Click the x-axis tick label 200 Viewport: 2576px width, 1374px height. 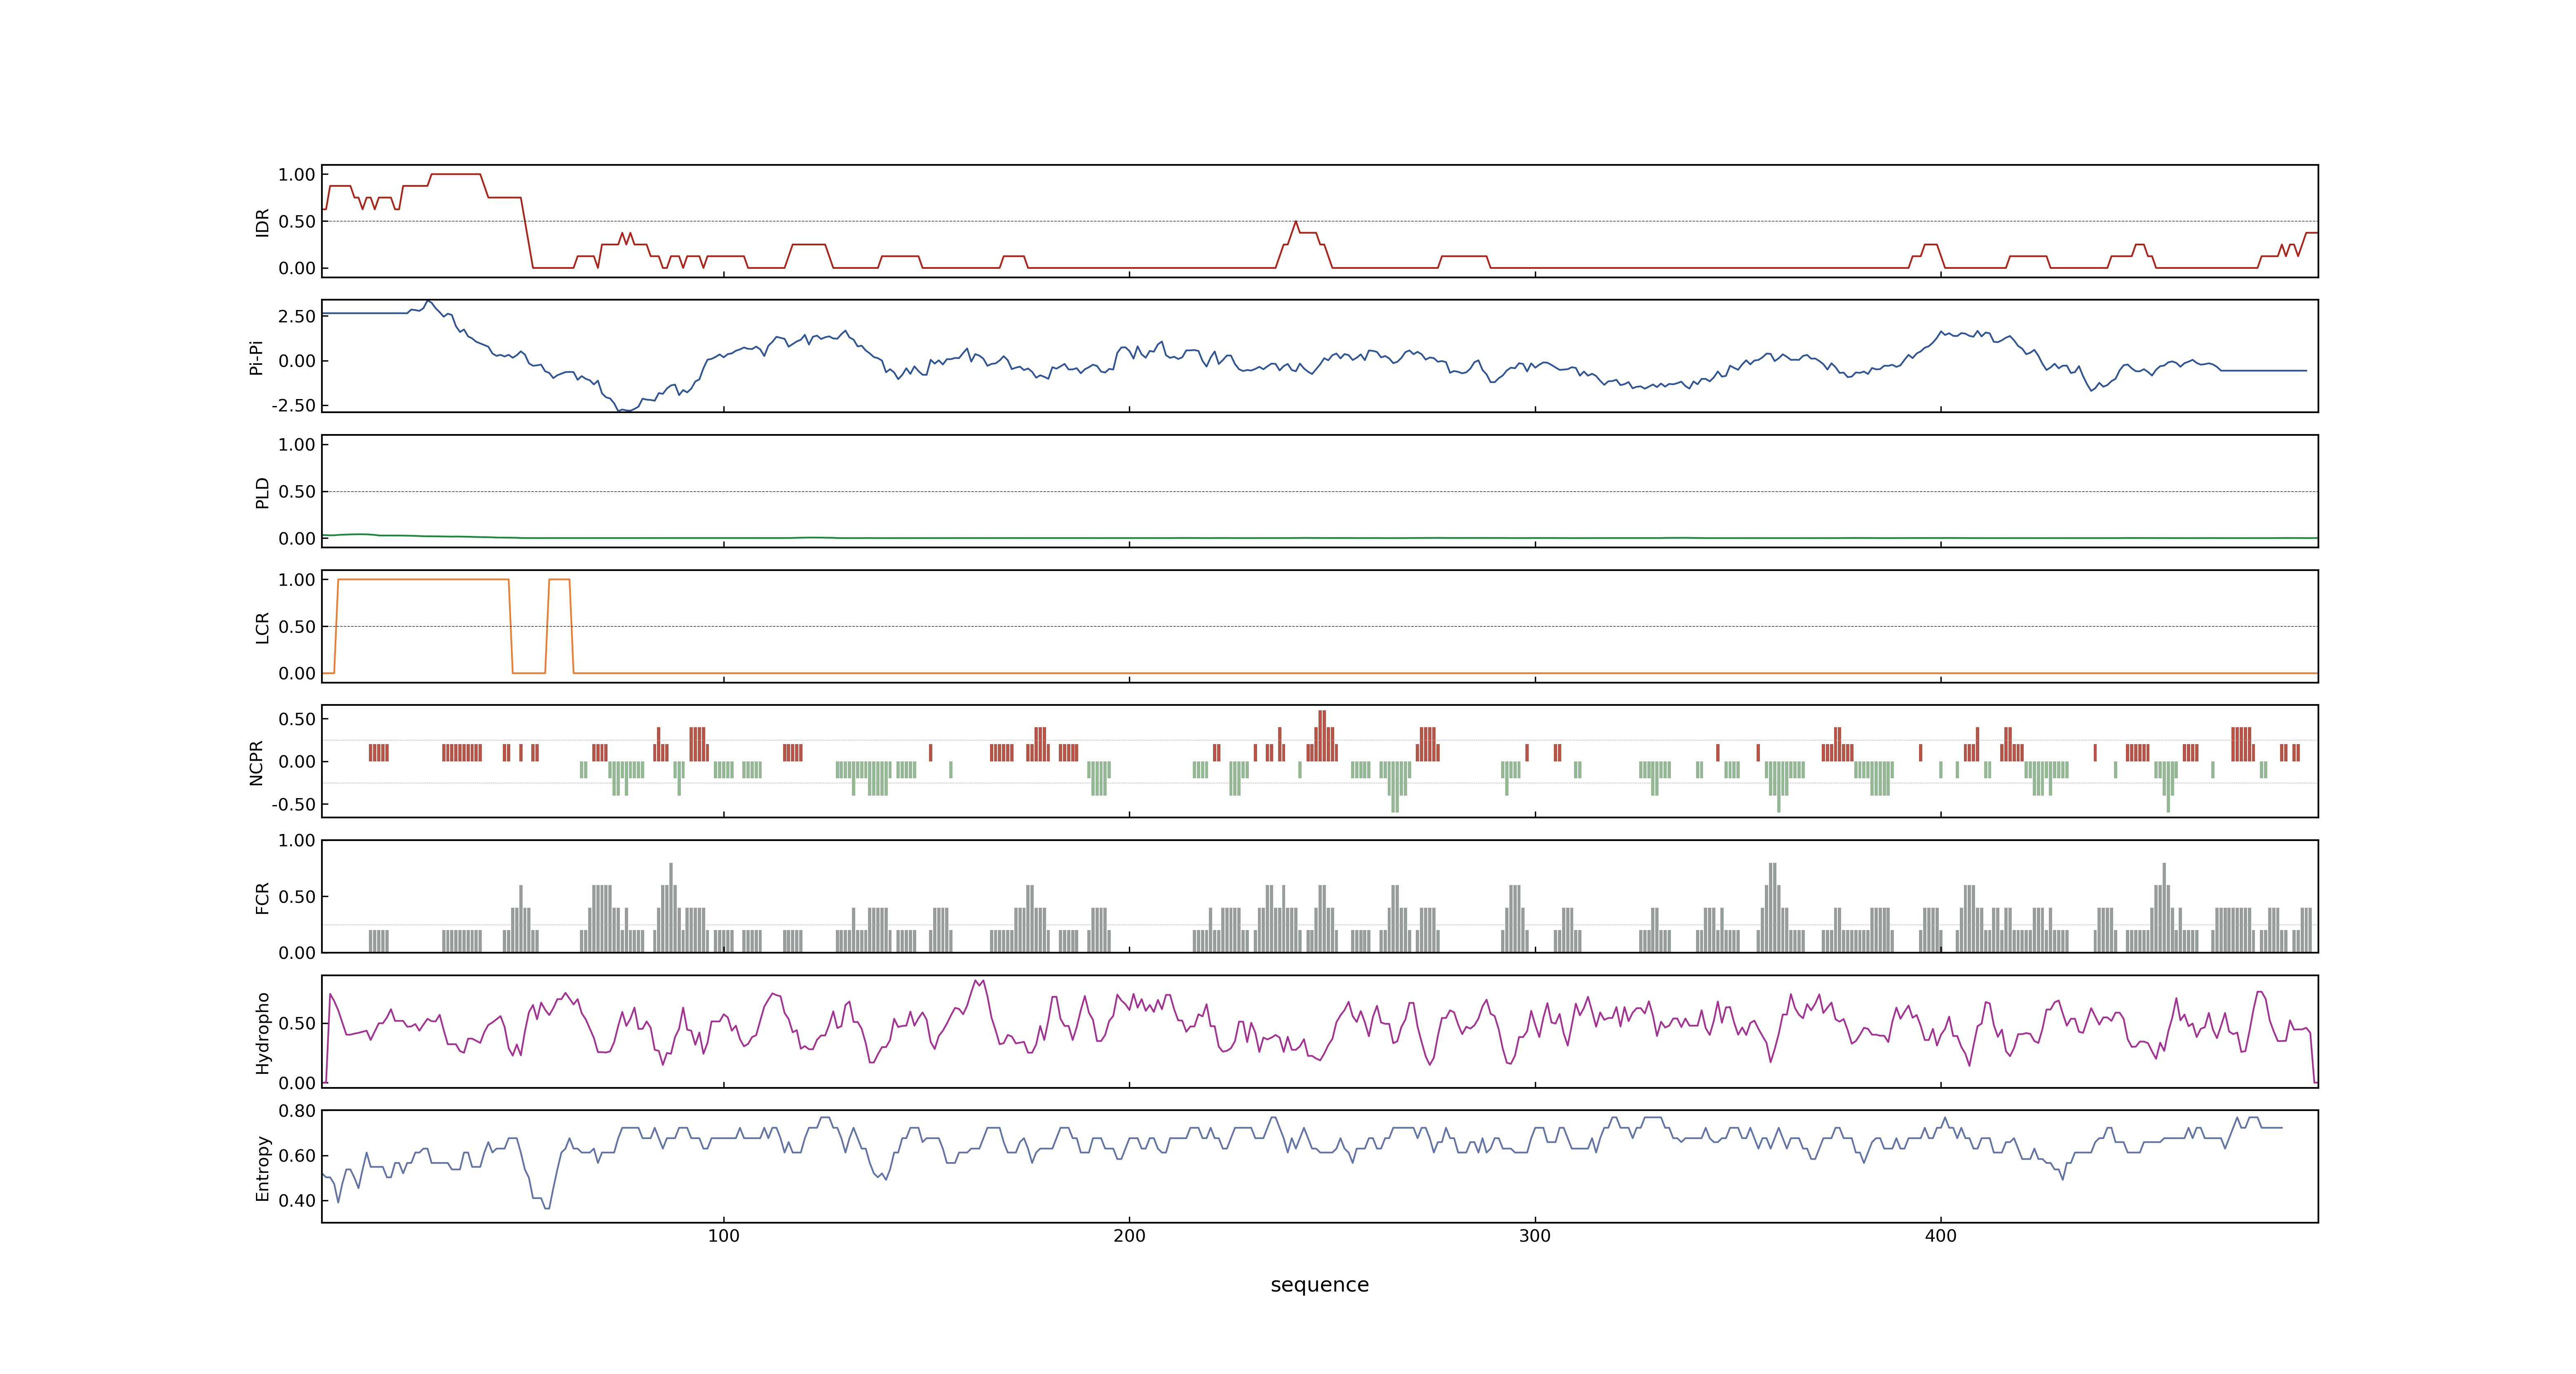(1129, 1236)
